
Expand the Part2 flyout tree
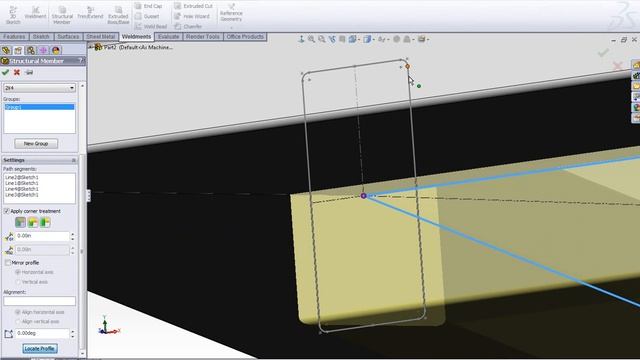[x=91, y=47]
